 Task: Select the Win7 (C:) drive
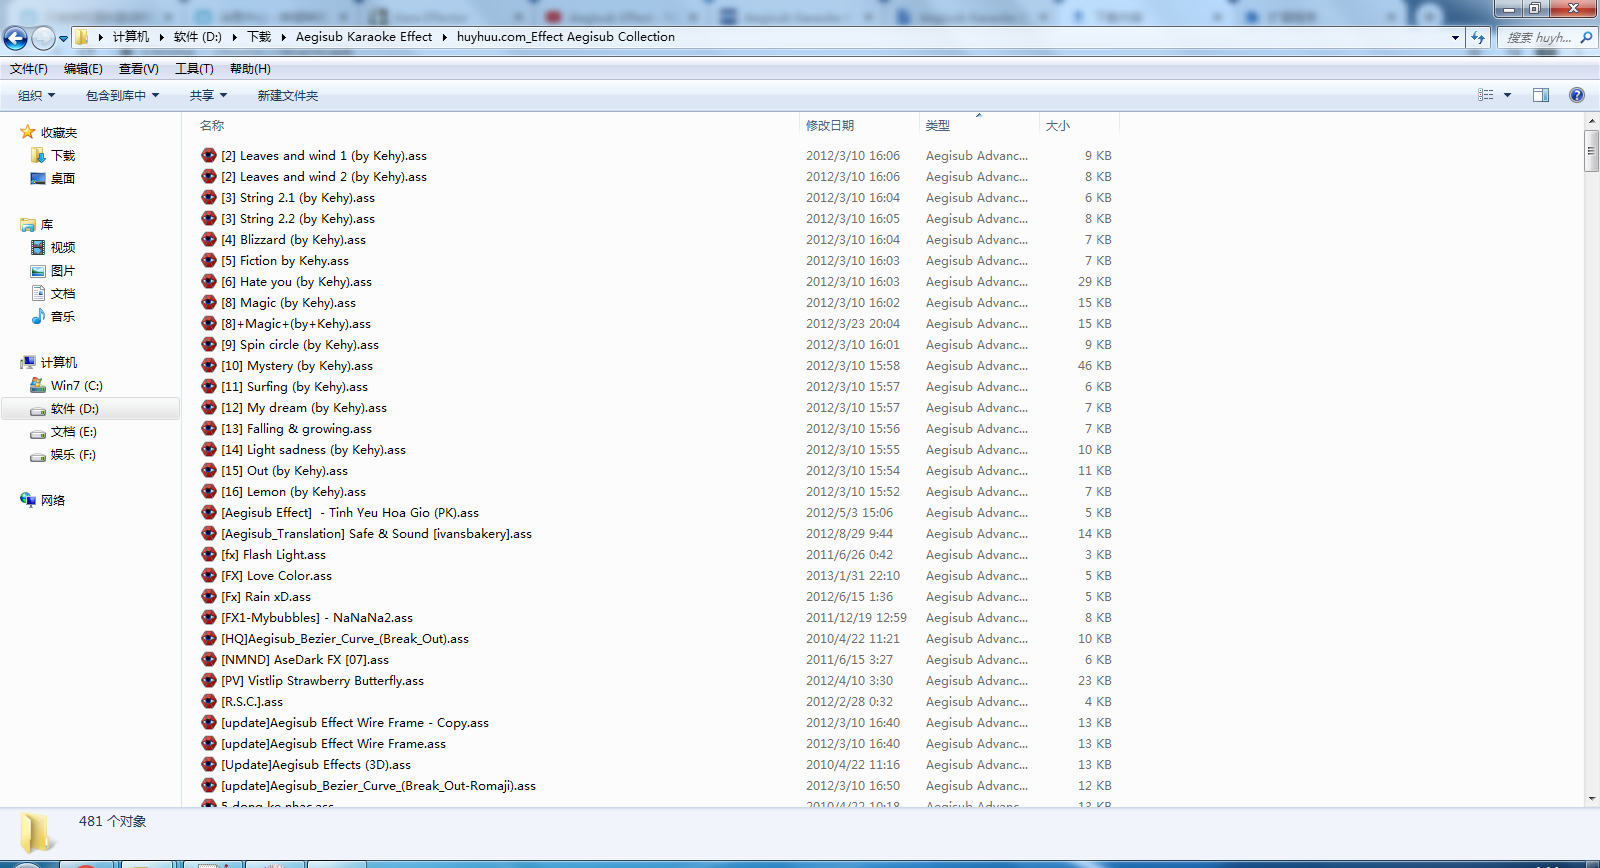pyautogui.click(x=77, y=386)
